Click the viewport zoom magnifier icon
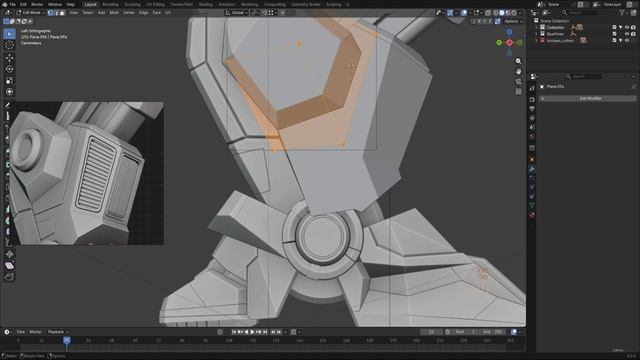The width and height of the screenshot is (640, 360). [x=518, y=61]
